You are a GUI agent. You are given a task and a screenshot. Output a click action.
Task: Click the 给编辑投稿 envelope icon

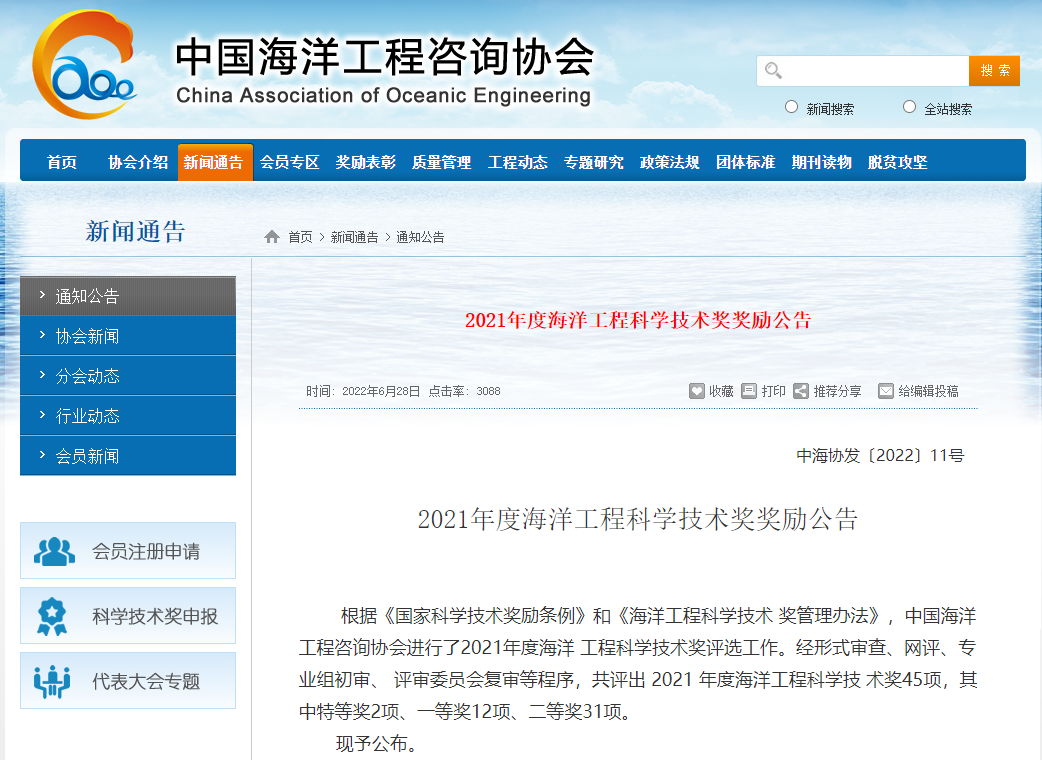tap(886, 391)
